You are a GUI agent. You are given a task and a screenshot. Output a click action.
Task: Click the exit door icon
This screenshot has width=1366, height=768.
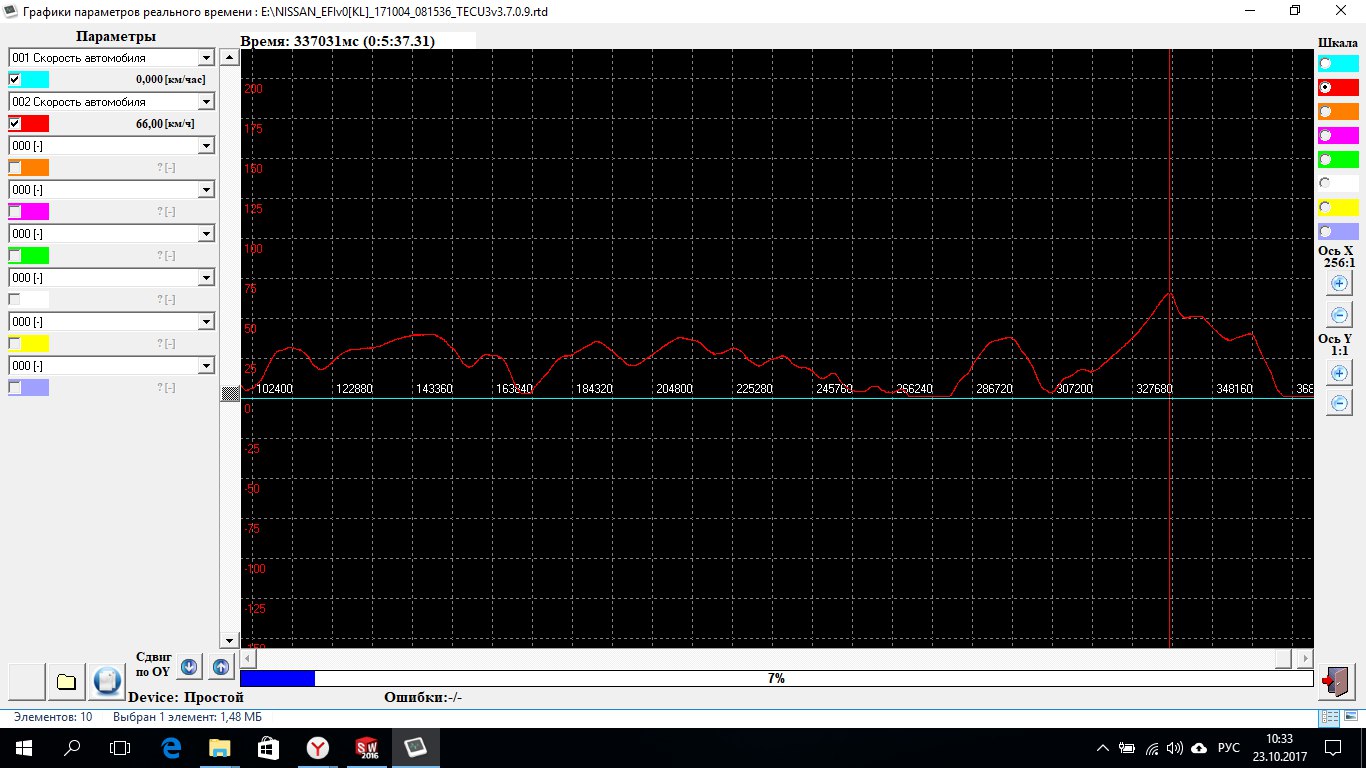click(x=1335, y=682)
